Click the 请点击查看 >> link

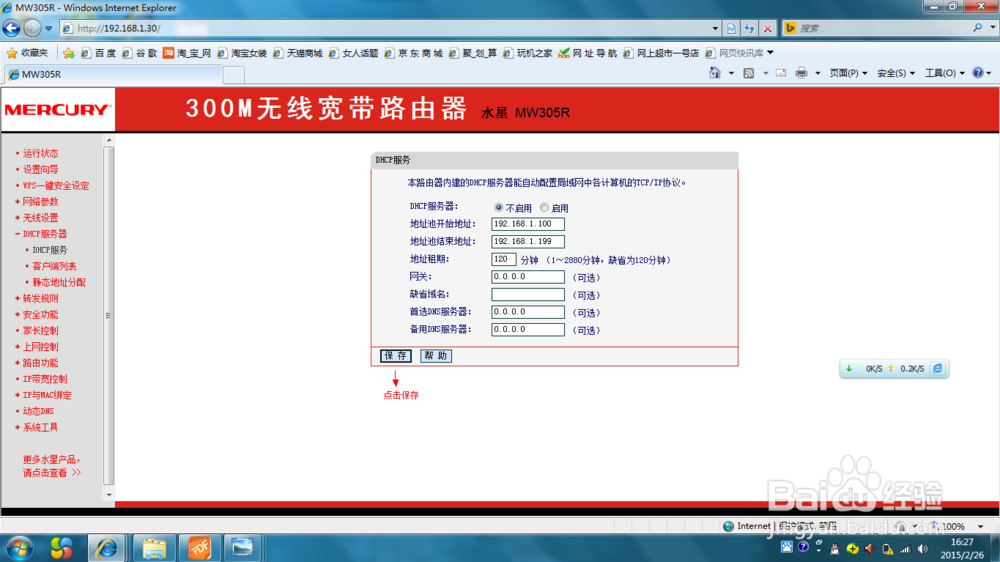(x=52, y=473)
